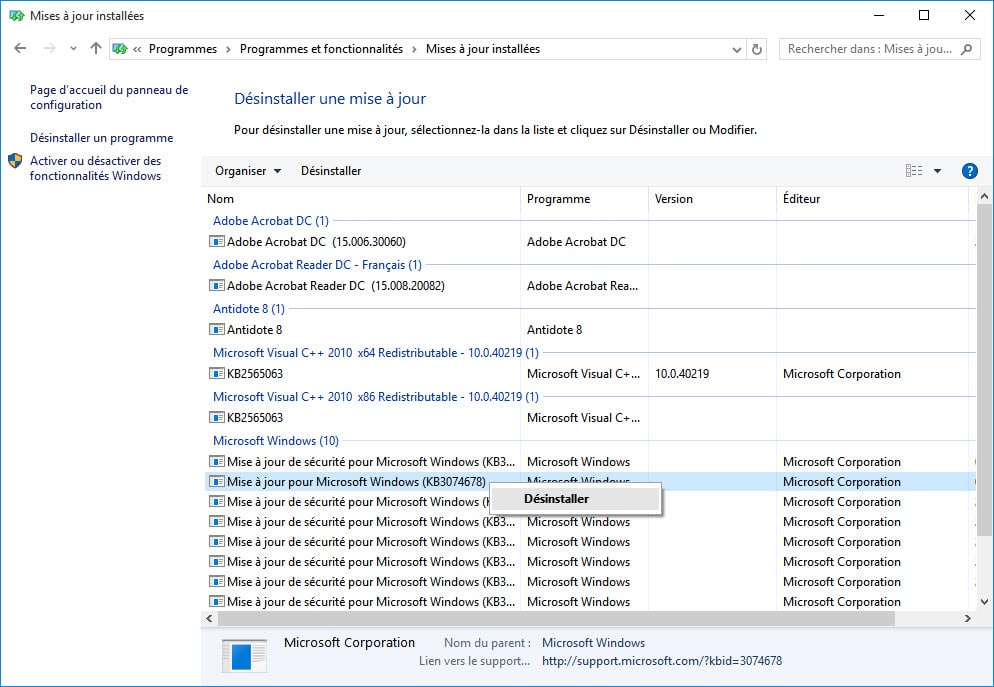Click the icon of Adobe Acrobat Reader DC (15.008.20082)
The height and width of the screenshot is (687, 994).
(x=217, y=285)
